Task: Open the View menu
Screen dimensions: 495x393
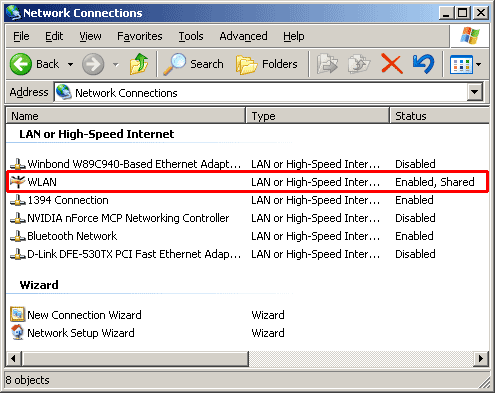Action: [90, 36]
